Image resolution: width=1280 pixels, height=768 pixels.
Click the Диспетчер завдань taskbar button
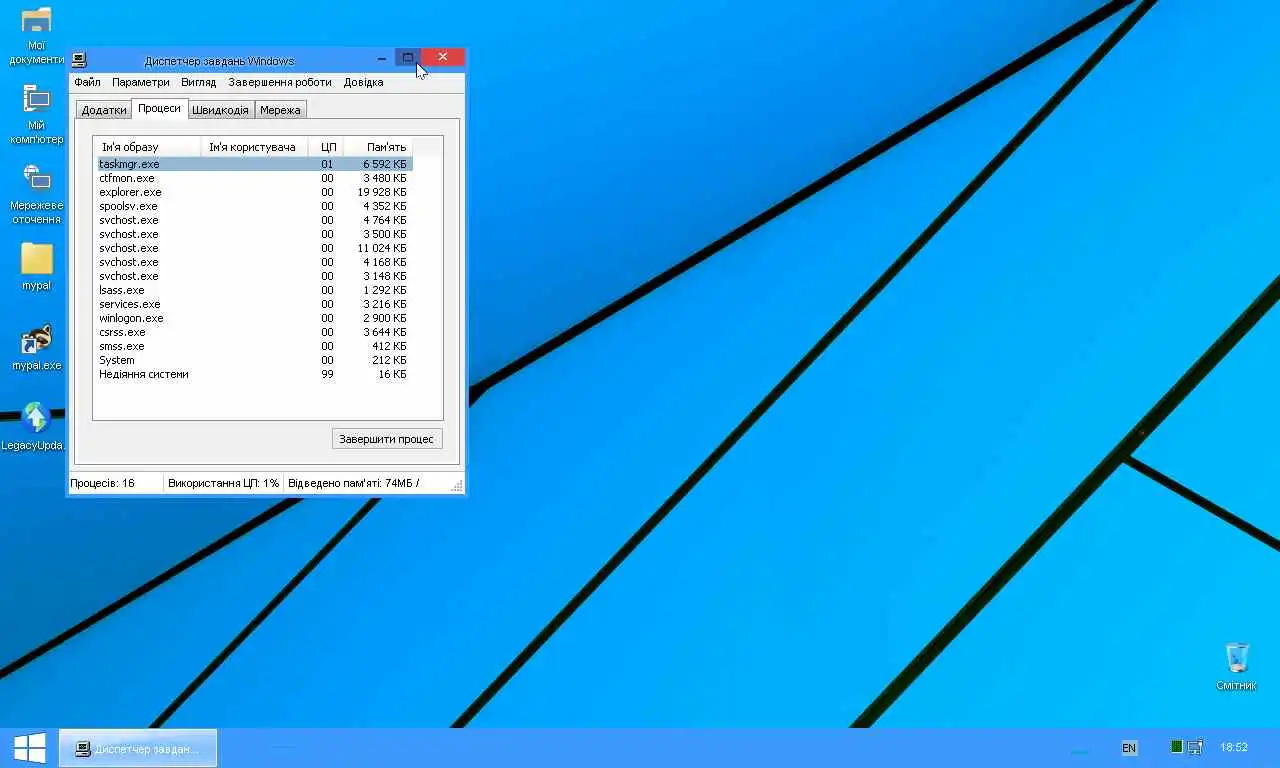coord(138,748)
